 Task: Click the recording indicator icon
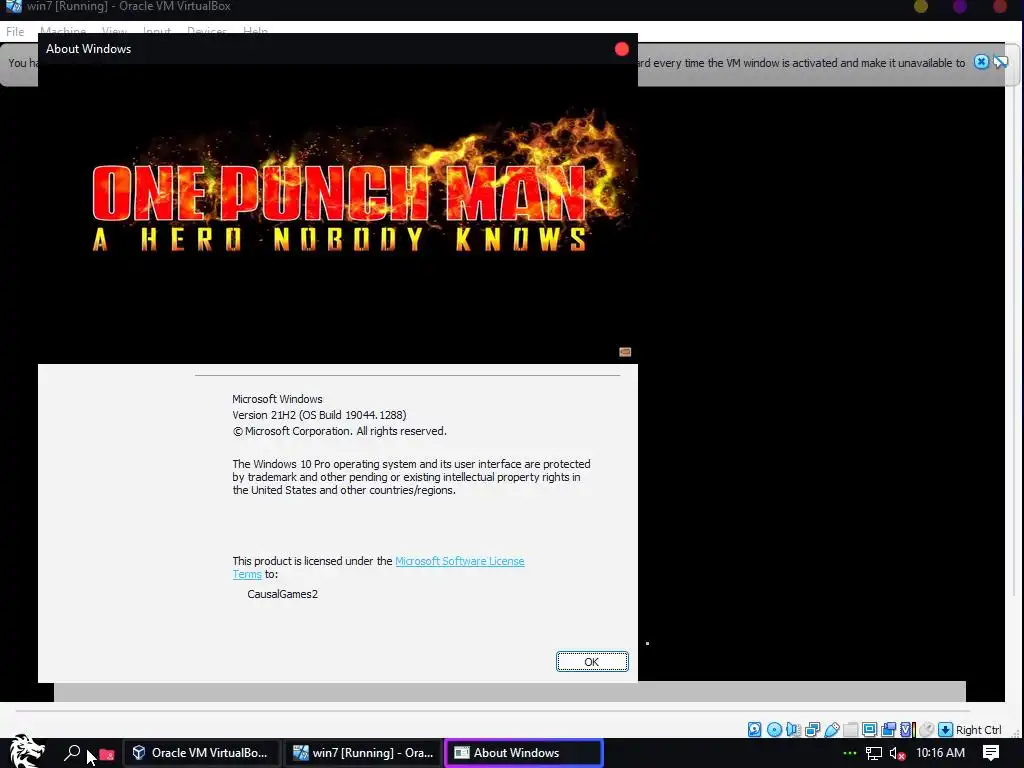click(888, 729)
